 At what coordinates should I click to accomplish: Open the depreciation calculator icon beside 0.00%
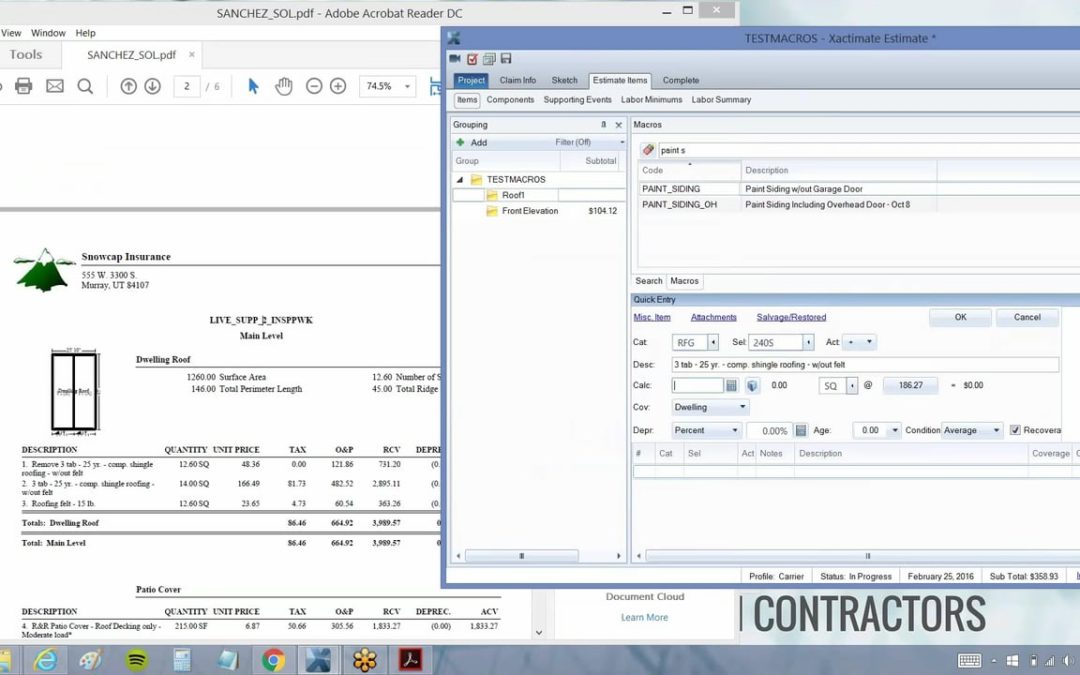[800, 430]
